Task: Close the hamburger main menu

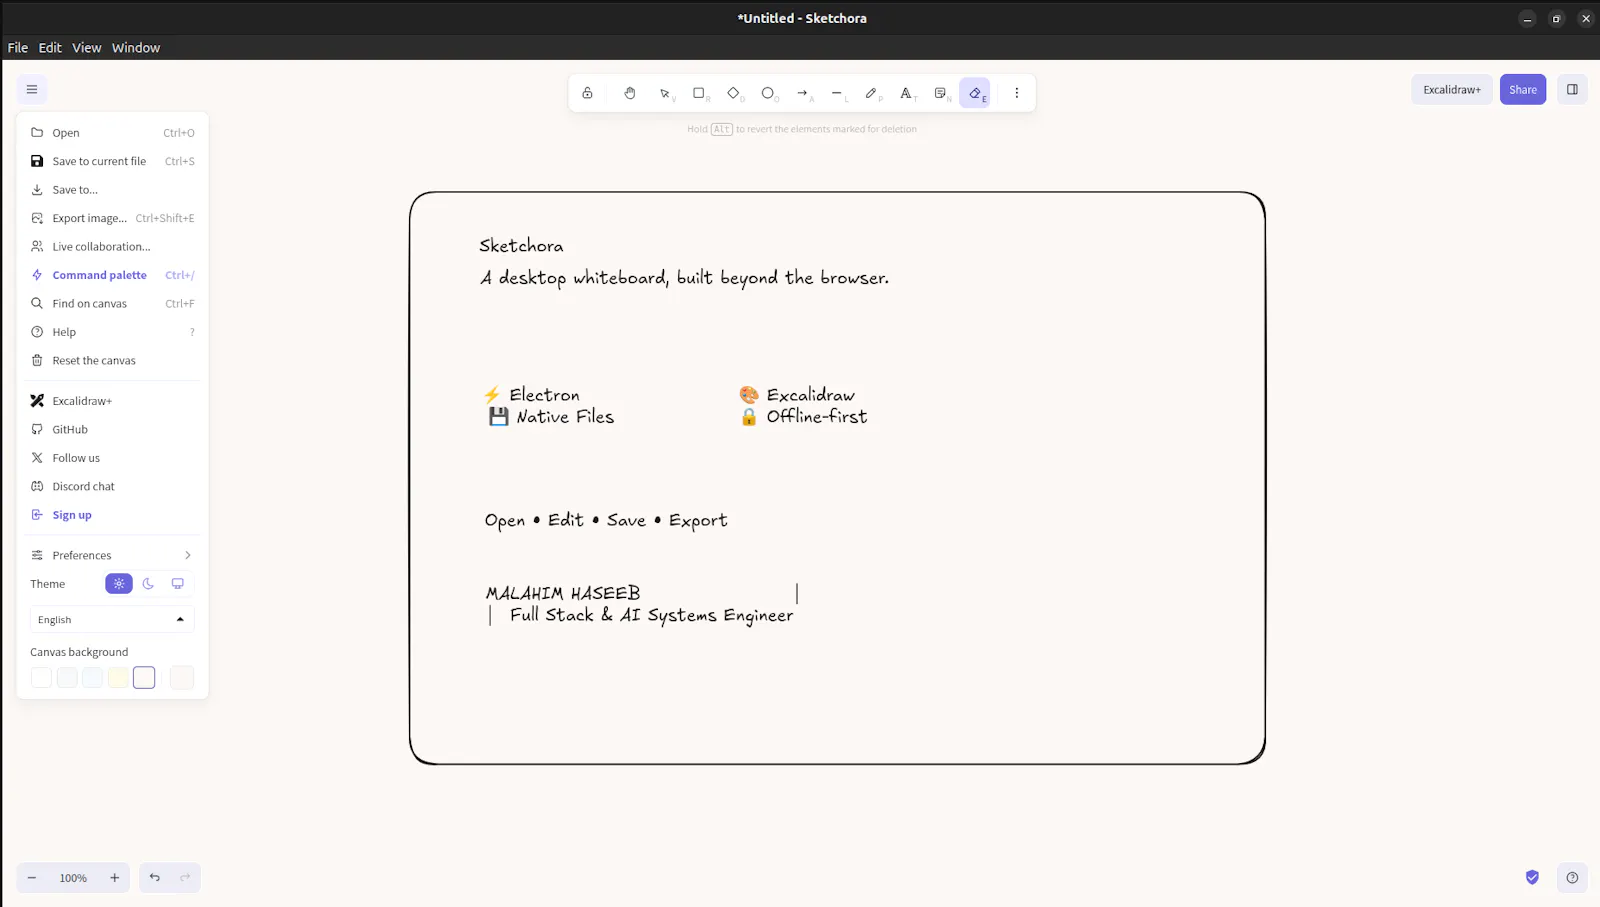Action: [x=32, y=90]
